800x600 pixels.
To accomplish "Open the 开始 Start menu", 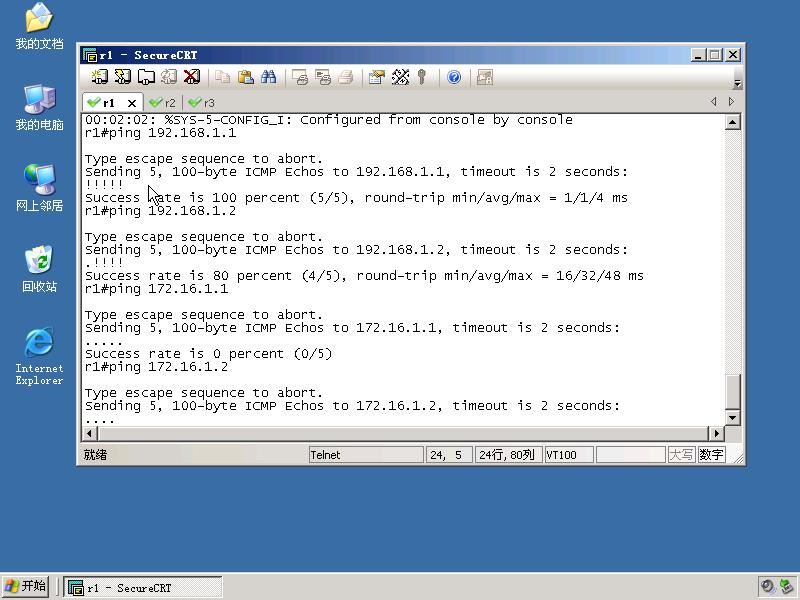I will (26, 586).
